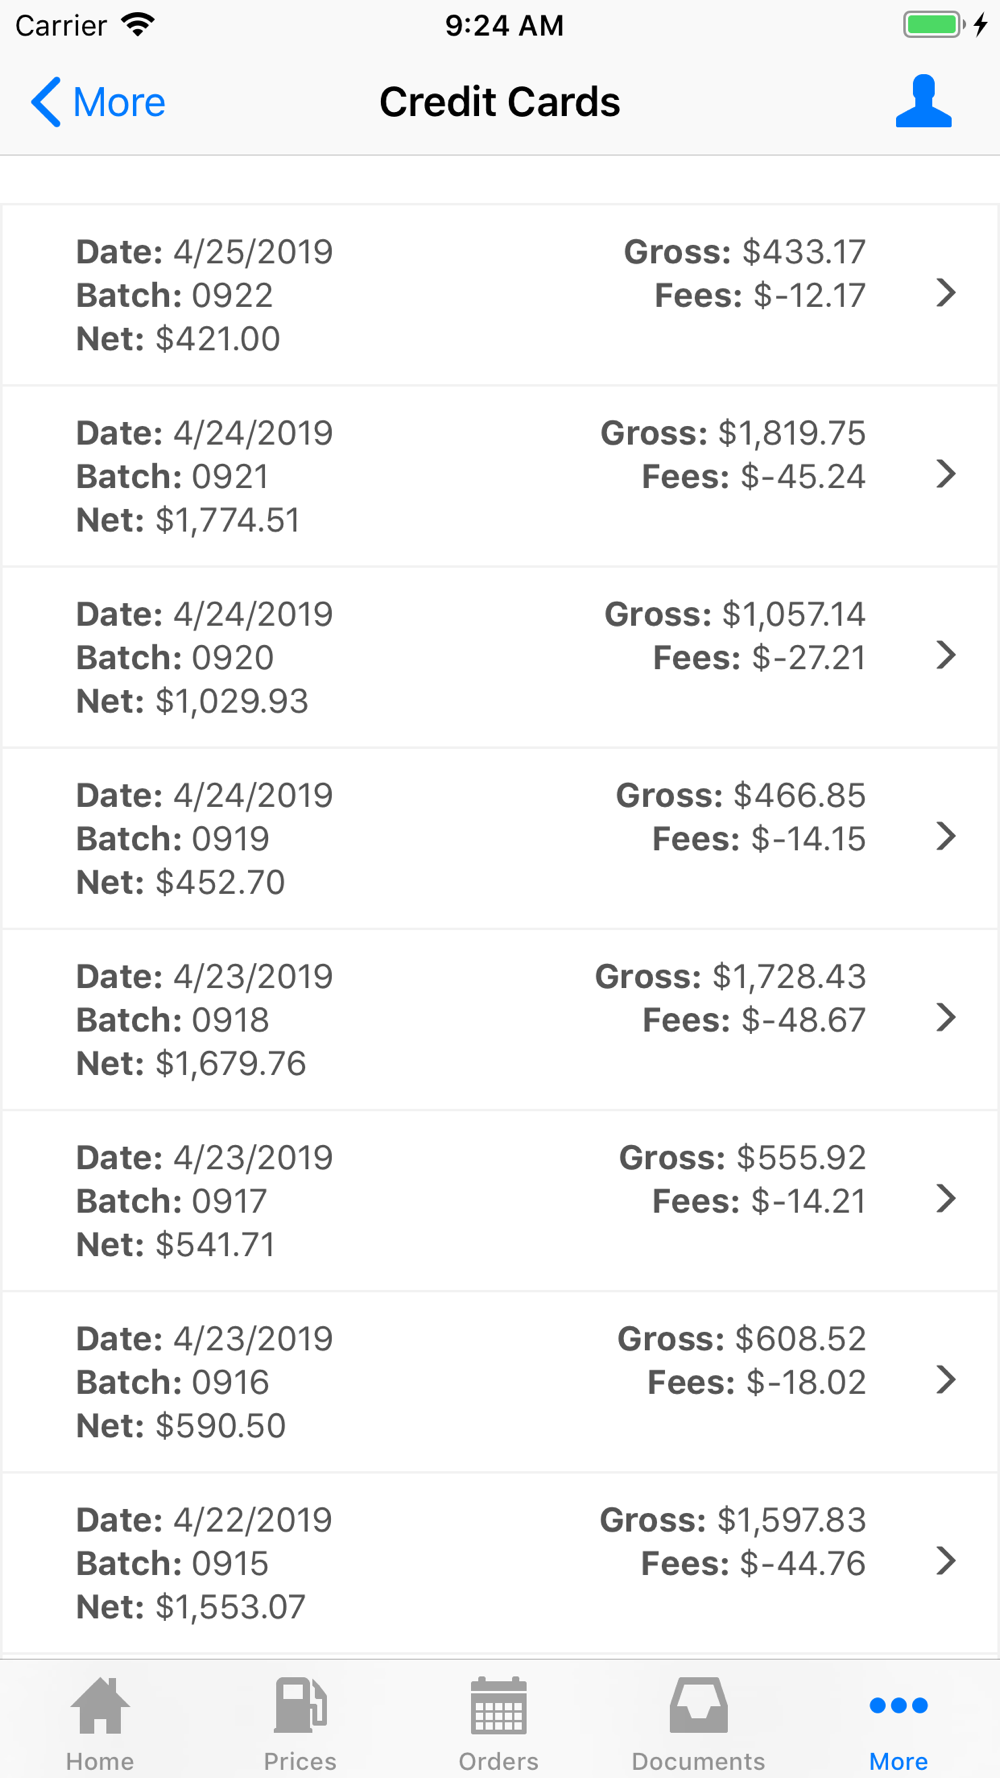Tap the Wi-Fi status icon

(137, 25)
